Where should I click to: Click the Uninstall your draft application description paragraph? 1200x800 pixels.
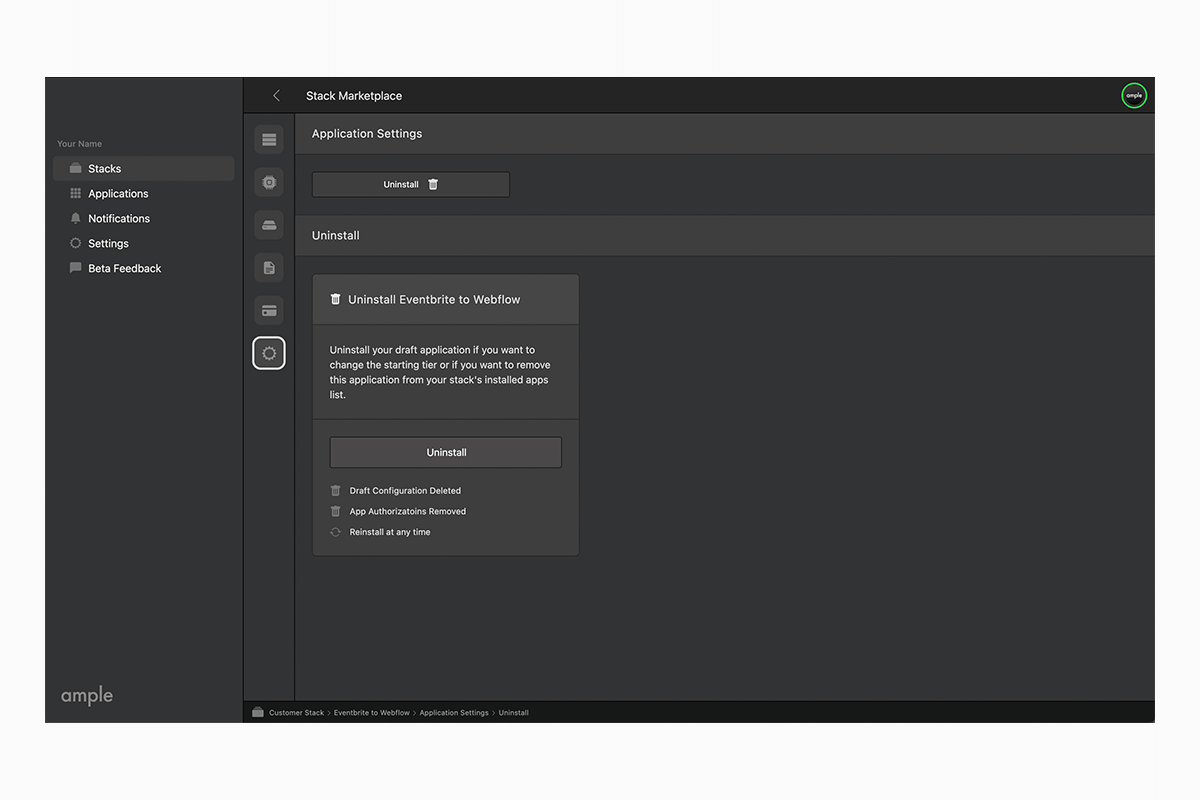click(x=440, y=372)
